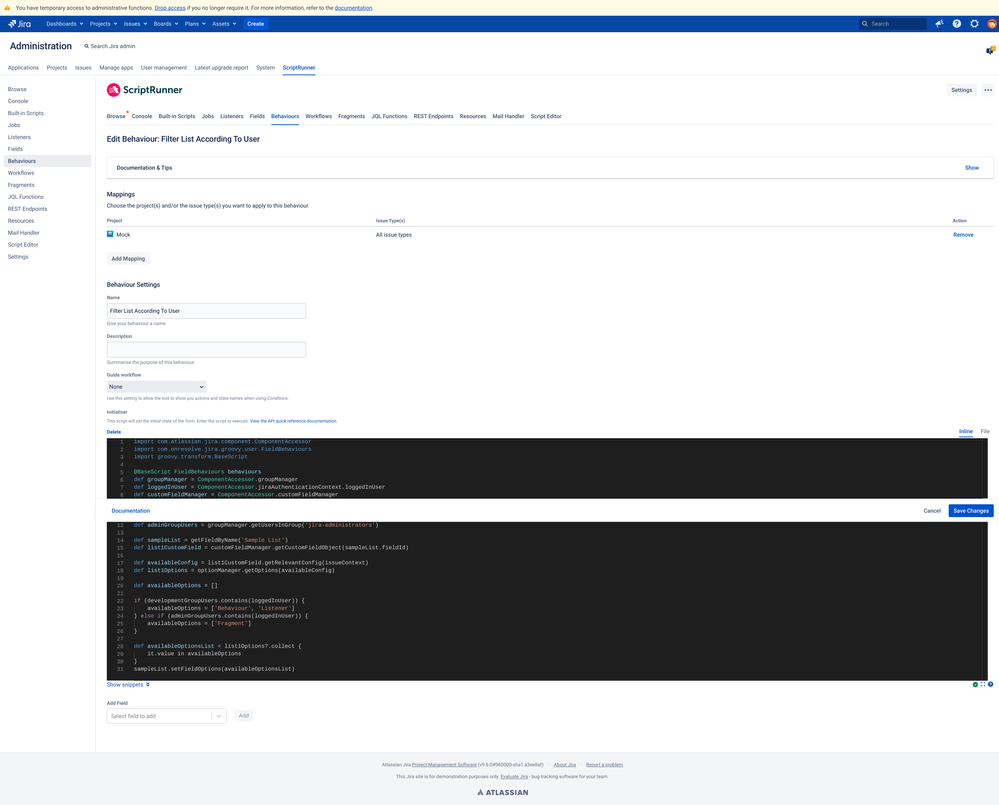
Task: Click the Description input field
Action: pyautogui.click(x=206, y=349)
